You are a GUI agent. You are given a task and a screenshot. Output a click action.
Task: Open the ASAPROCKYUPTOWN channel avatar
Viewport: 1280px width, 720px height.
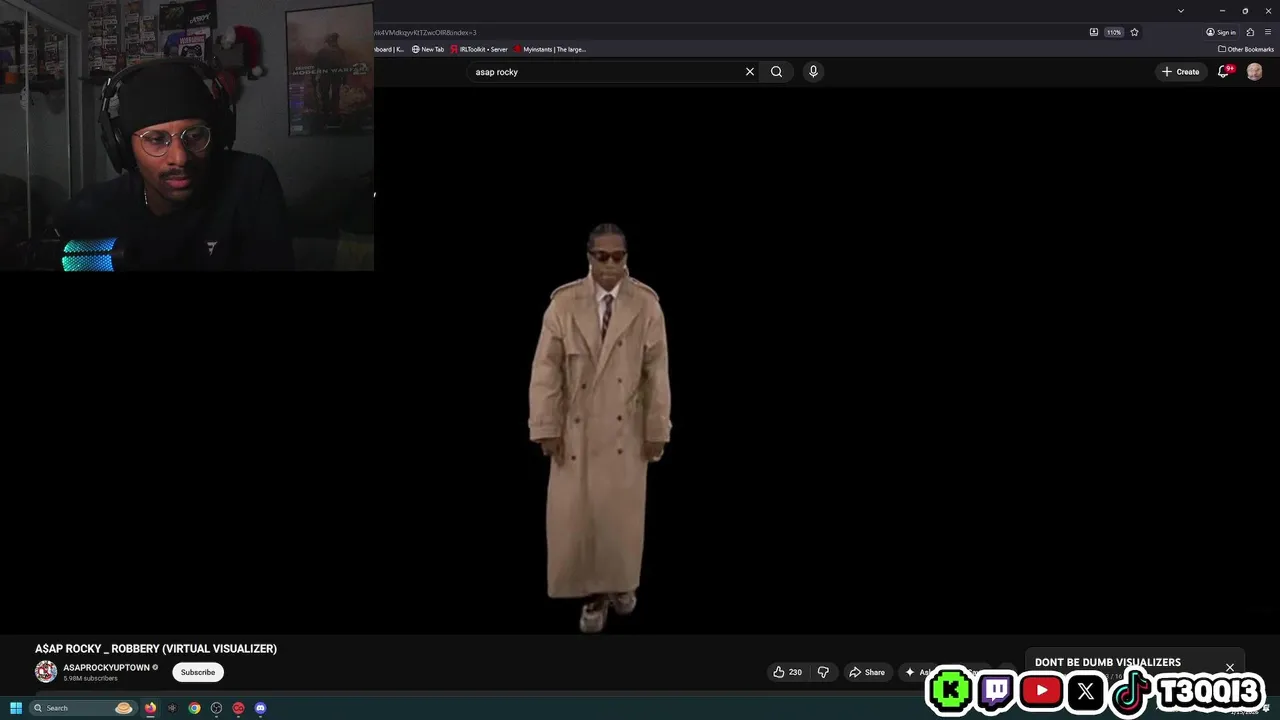tap(46, 672)
